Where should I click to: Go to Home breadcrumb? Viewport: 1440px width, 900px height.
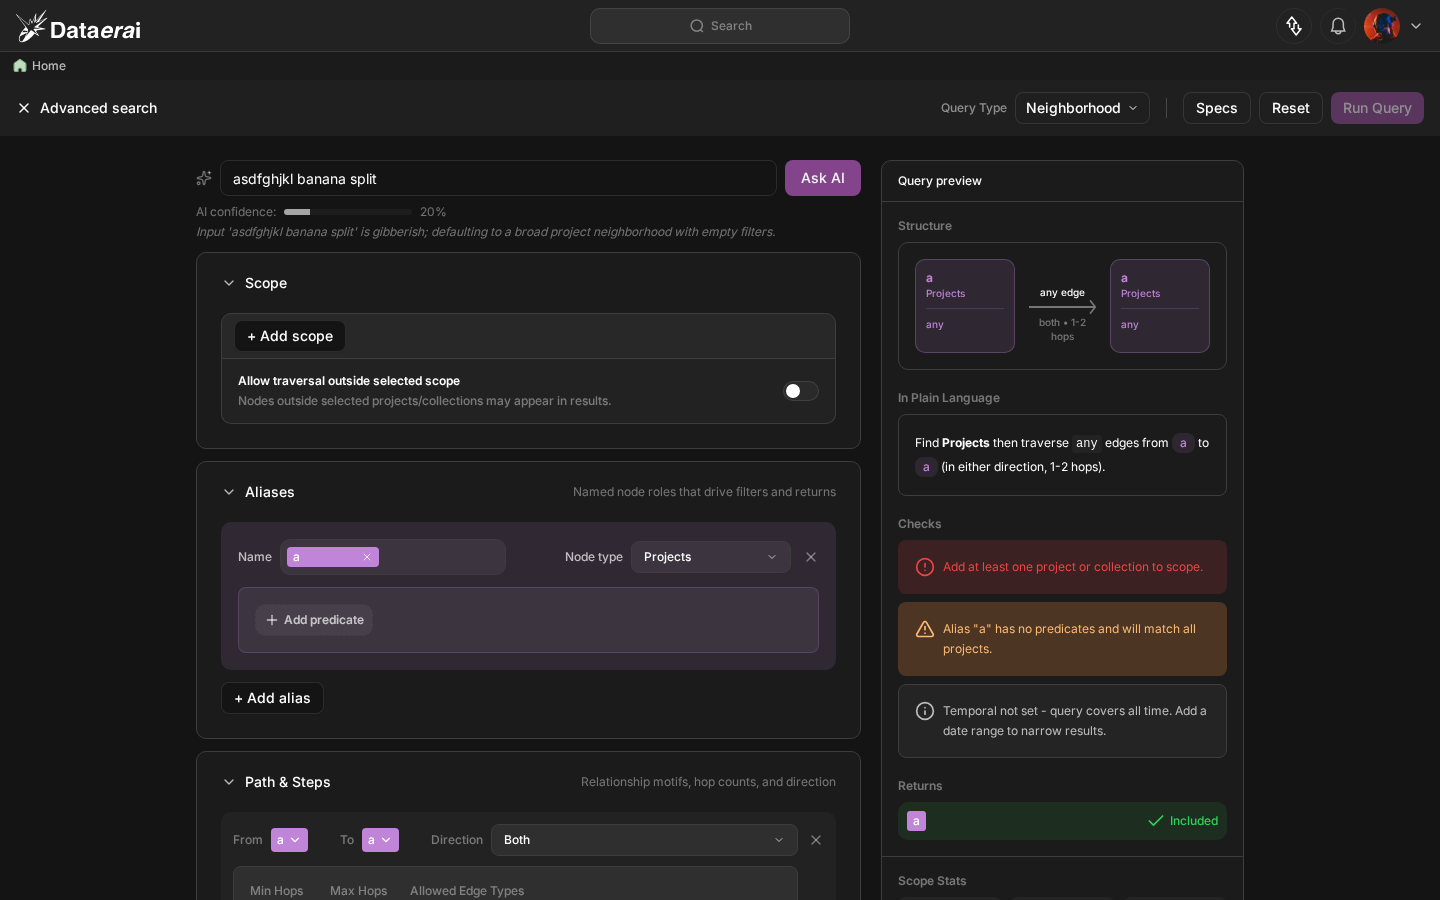tap(49, 66)
